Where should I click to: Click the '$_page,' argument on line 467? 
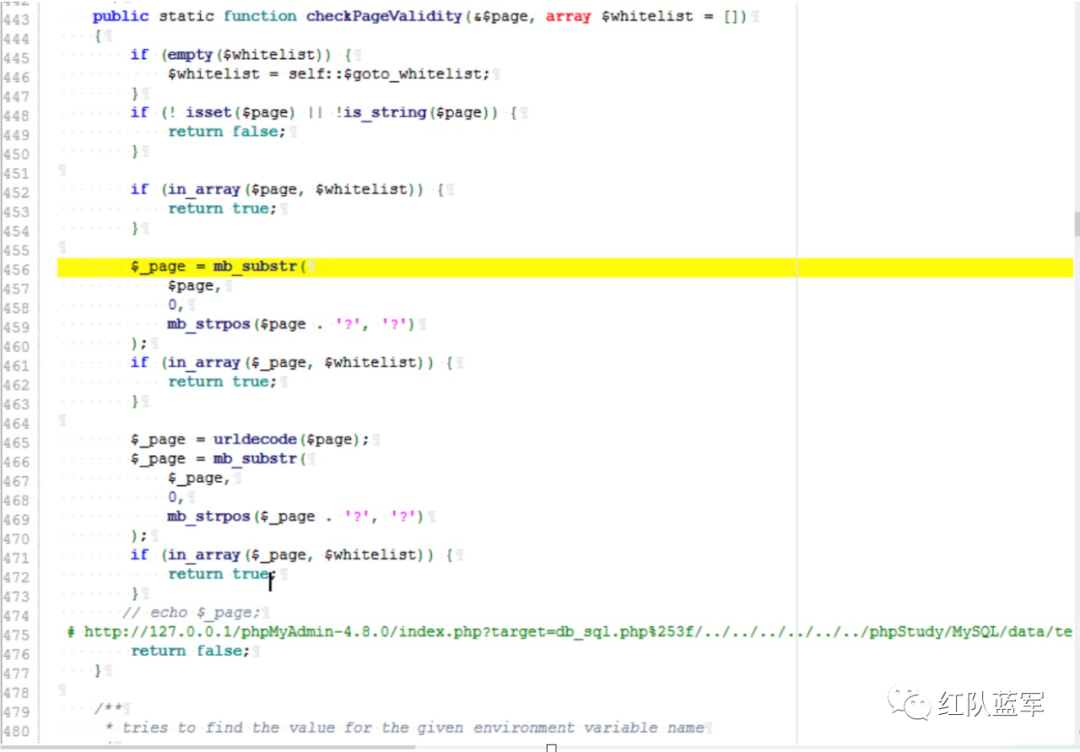pyautogui.click(x=199, y=478)
